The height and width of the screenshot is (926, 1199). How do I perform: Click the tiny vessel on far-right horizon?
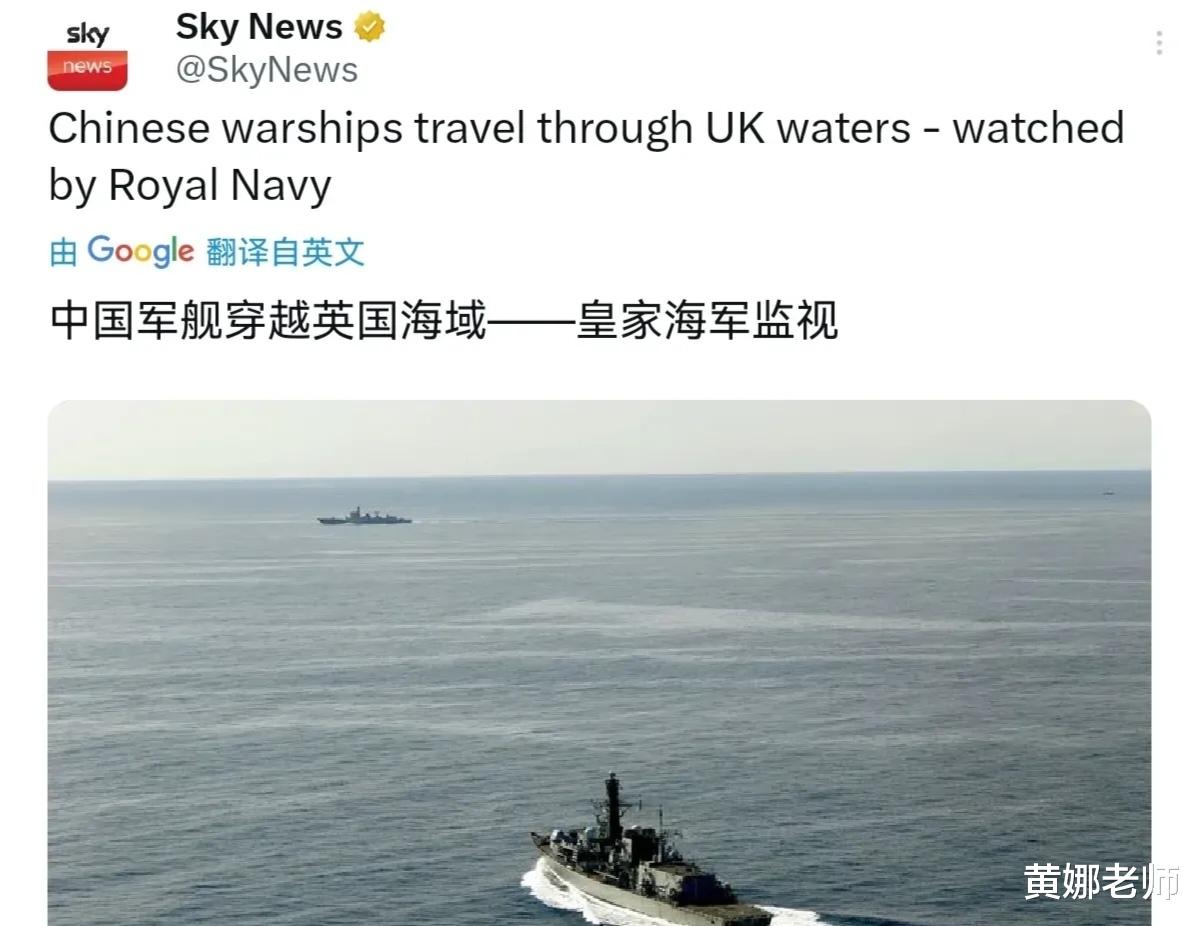tap(1108, 493)
